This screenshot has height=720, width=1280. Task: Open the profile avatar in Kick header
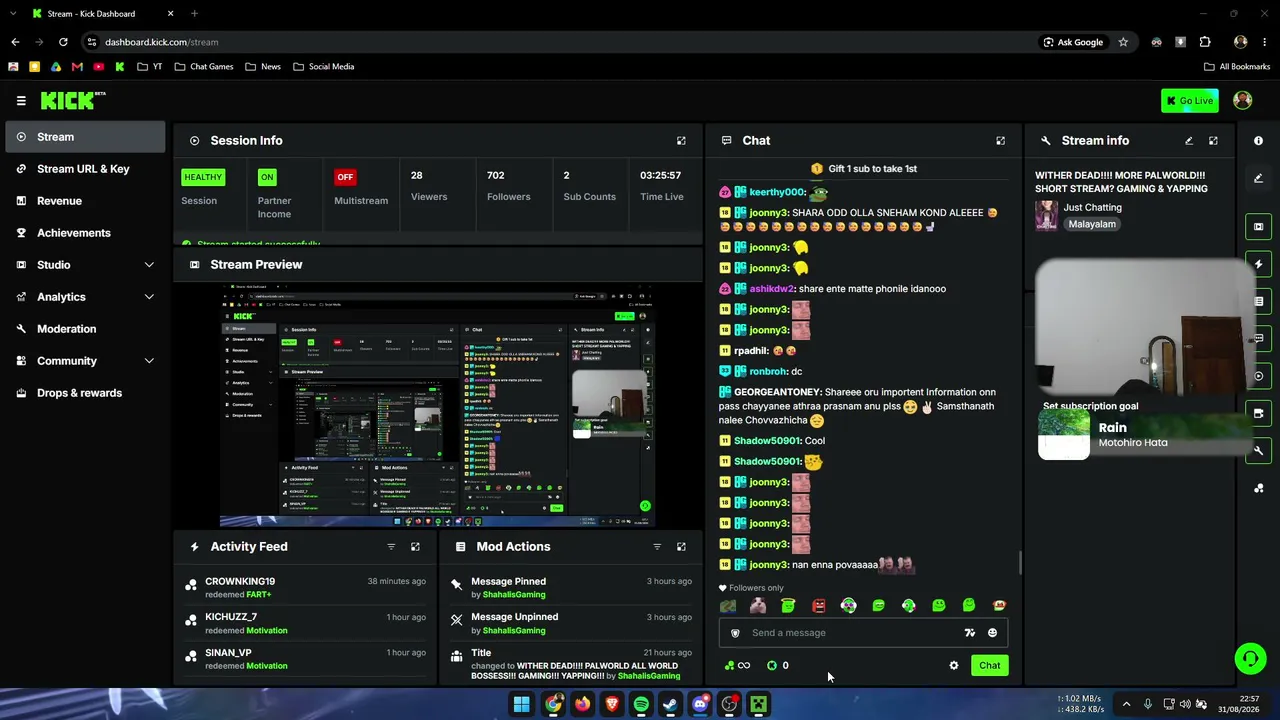tap(1243, 100)
